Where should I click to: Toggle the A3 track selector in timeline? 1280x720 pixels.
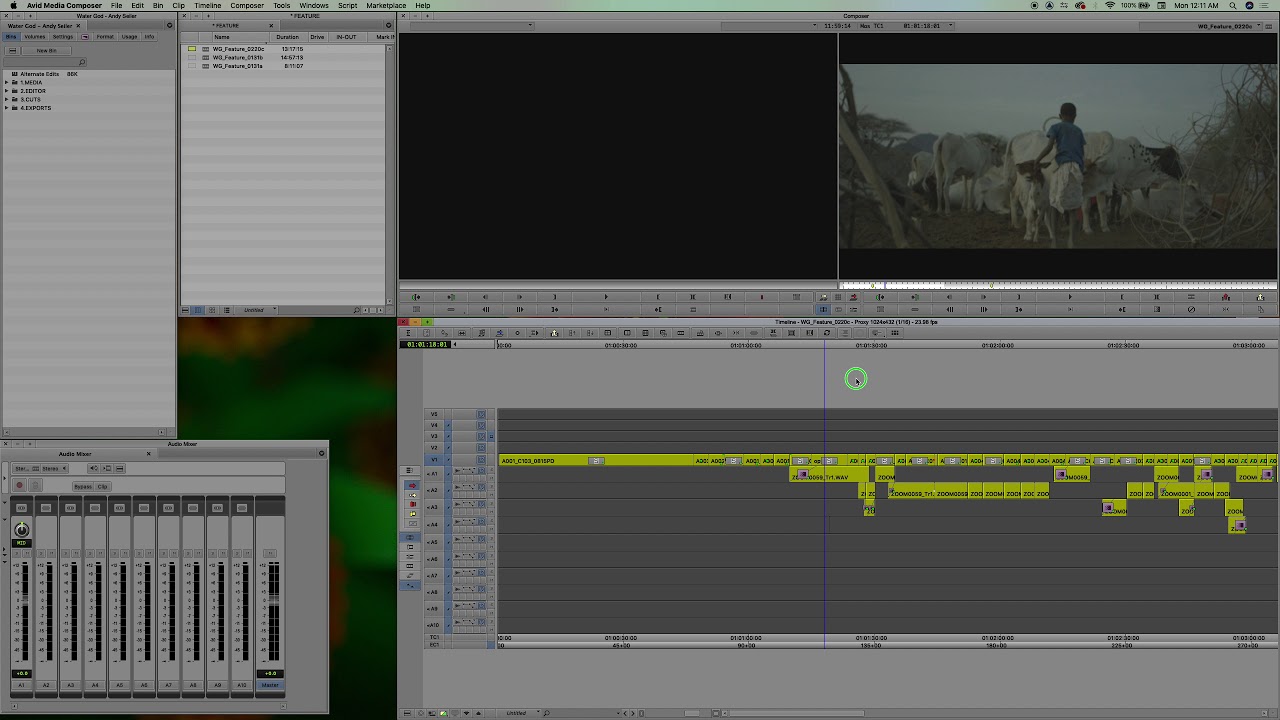point(434,507)
